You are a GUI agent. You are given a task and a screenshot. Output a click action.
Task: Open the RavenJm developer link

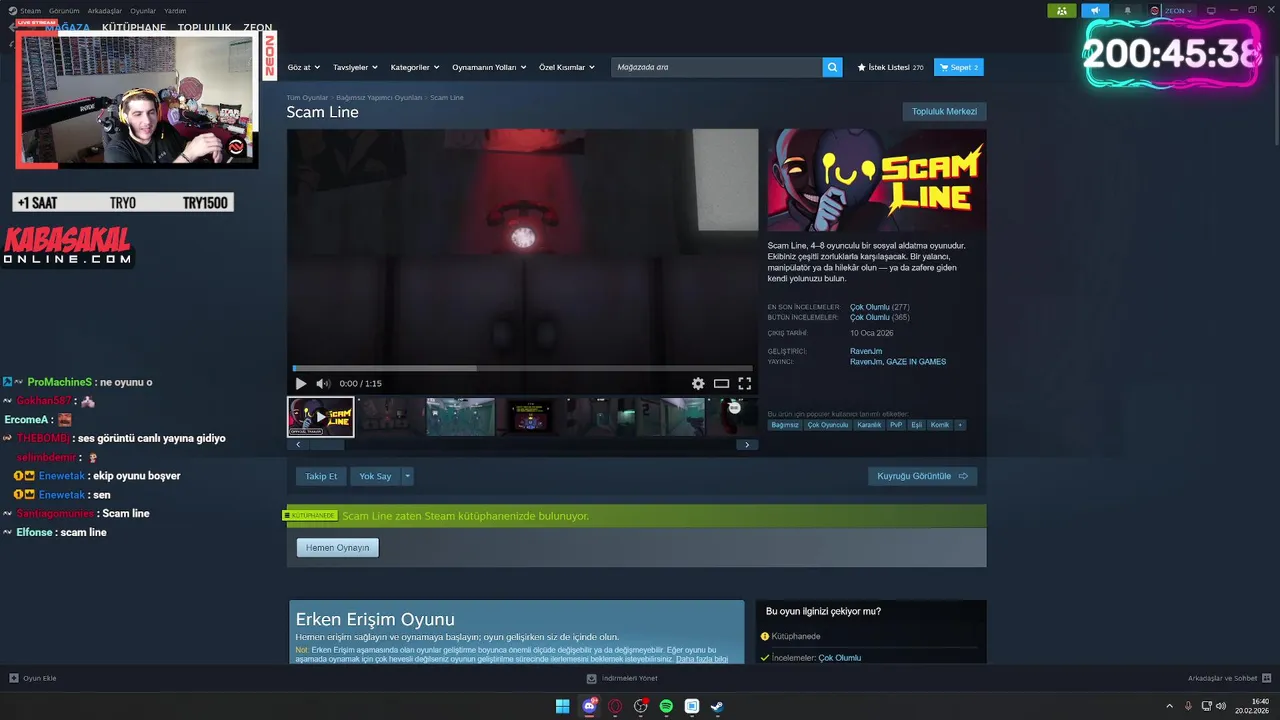[866, 351]
